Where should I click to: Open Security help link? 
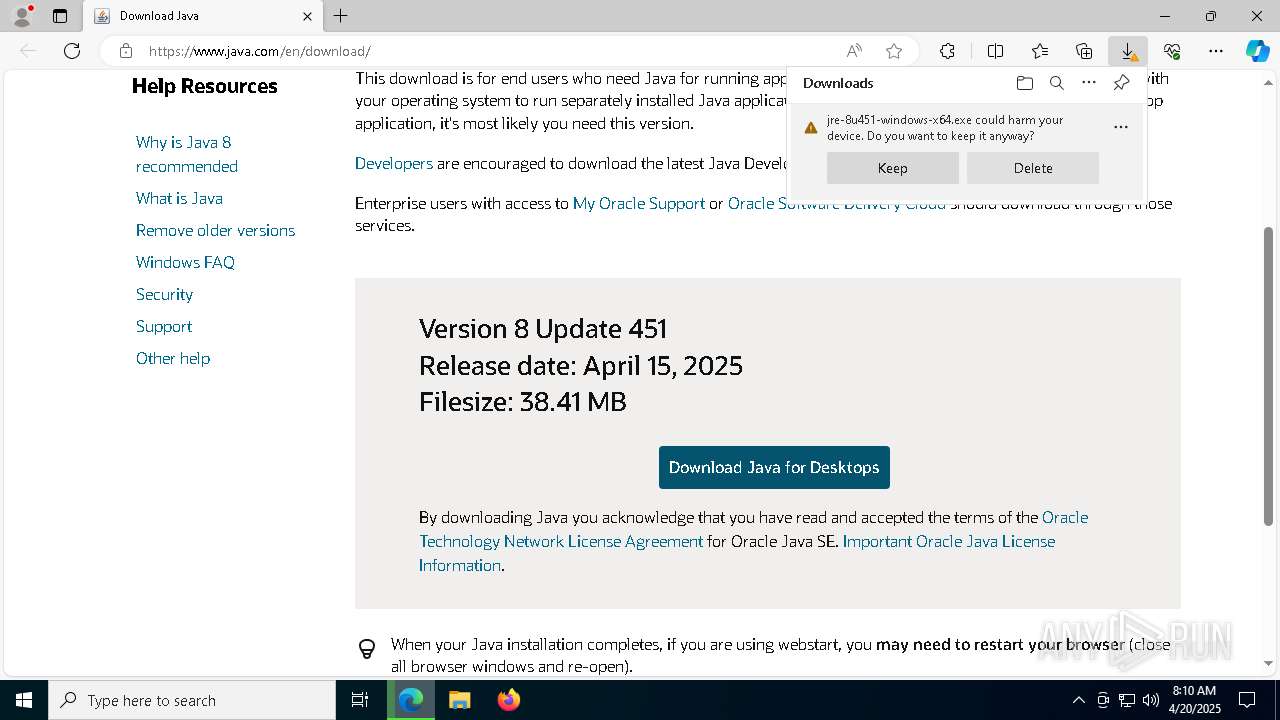(x=164, y=294)
